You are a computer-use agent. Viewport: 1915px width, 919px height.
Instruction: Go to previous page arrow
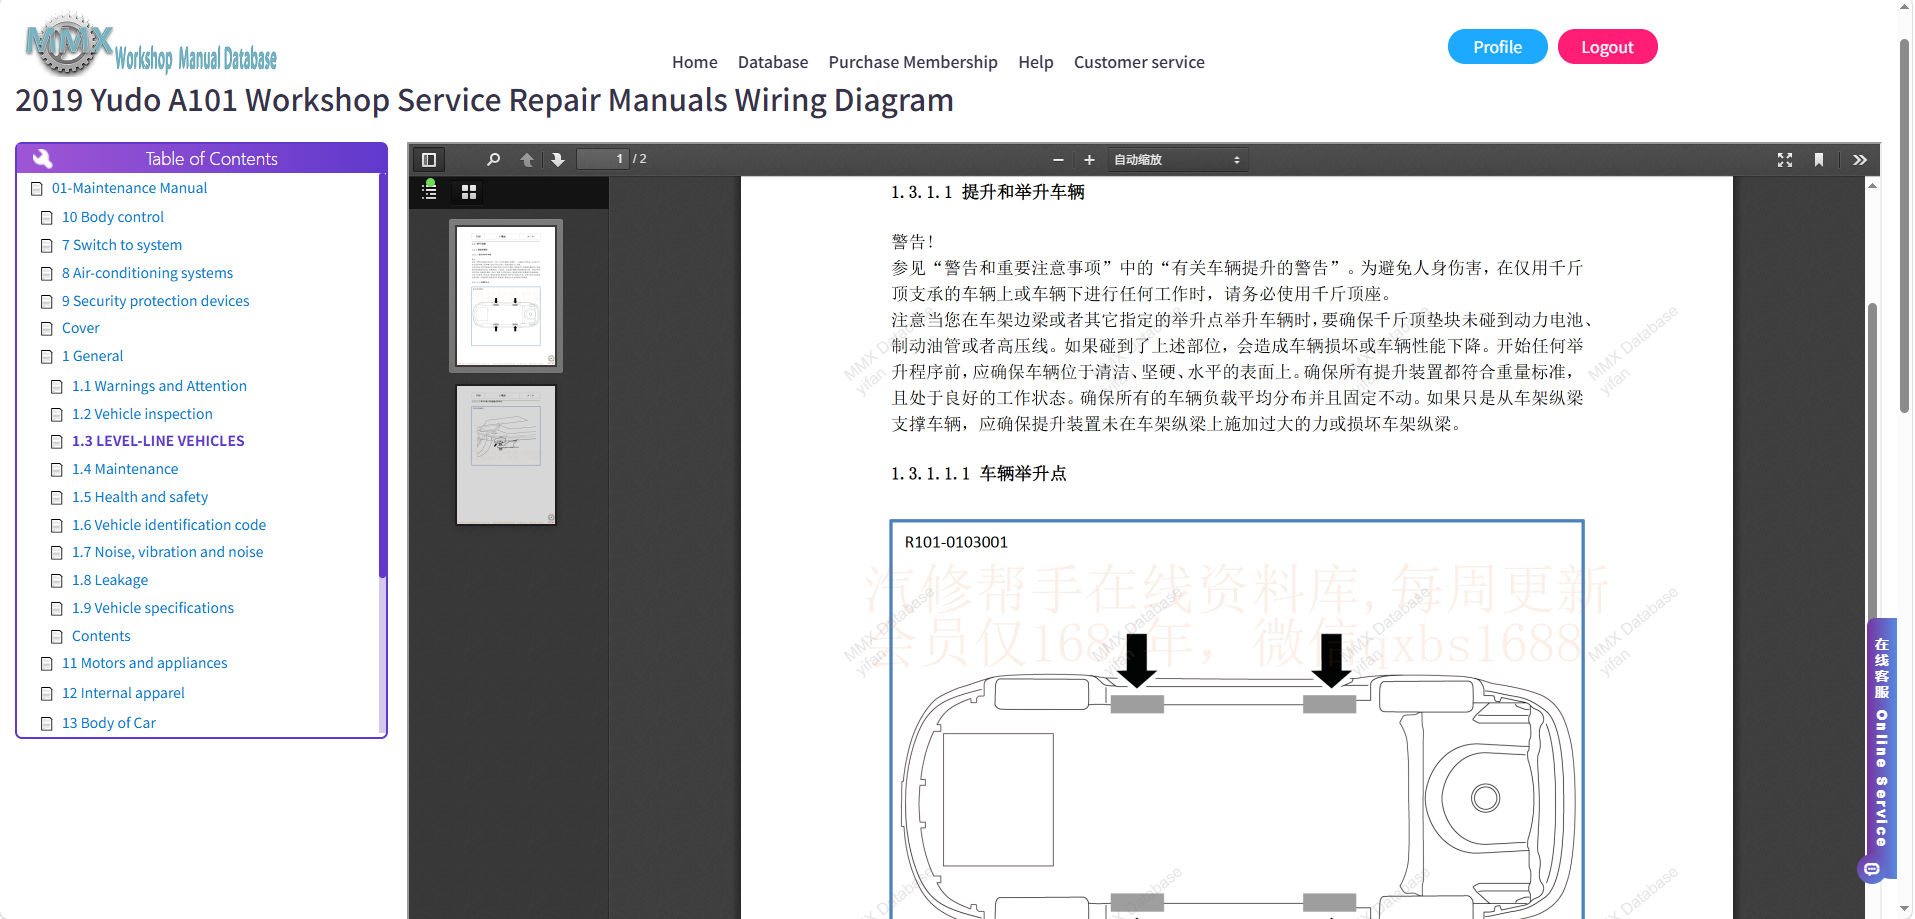(x=527, y=160)
